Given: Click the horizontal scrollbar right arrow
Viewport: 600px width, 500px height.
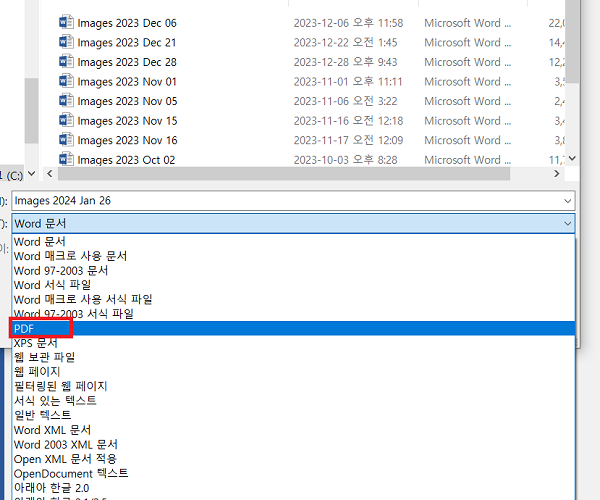Looking at the screenshot, I should 557,174.
